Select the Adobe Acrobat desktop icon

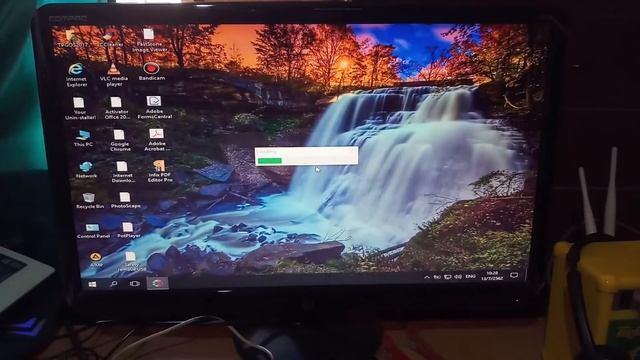pos(157,139)
